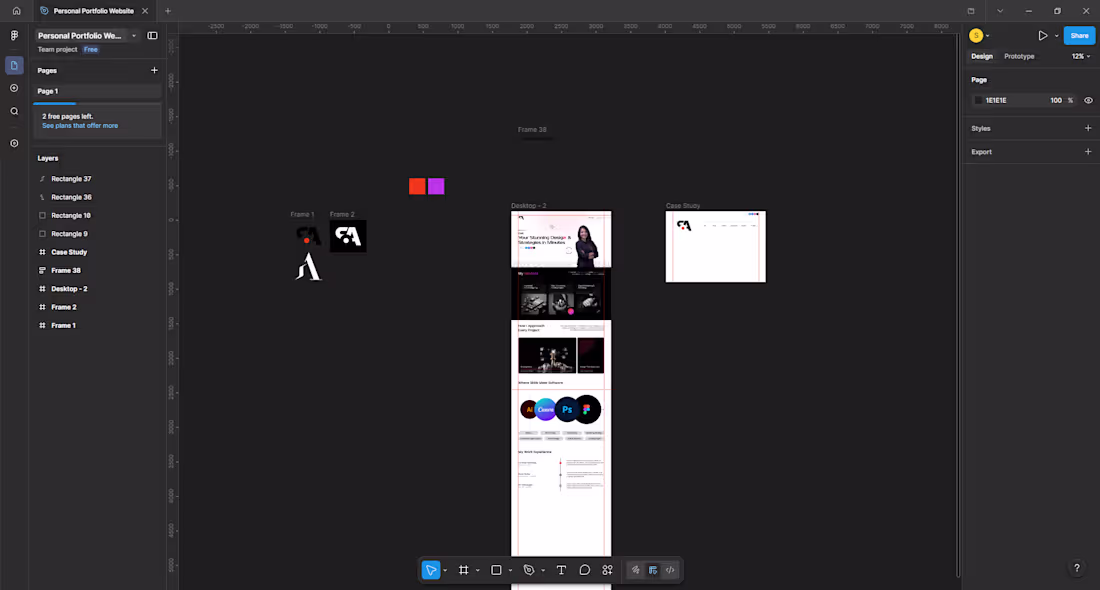The image size is (1100, 590).
Task: Add a new page
Action: (154, 70)
